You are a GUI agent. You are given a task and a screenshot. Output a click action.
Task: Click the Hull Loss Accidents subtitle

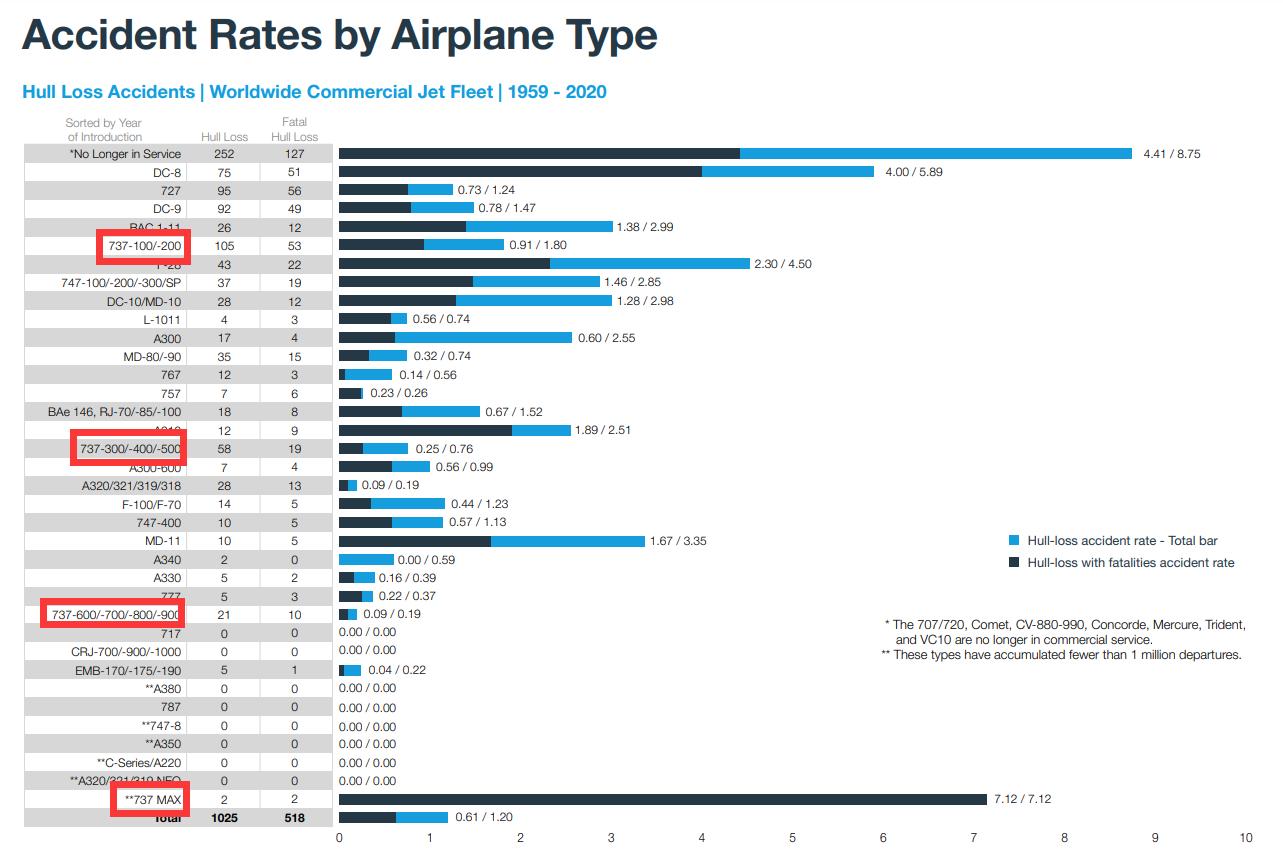tap(314, 92)
